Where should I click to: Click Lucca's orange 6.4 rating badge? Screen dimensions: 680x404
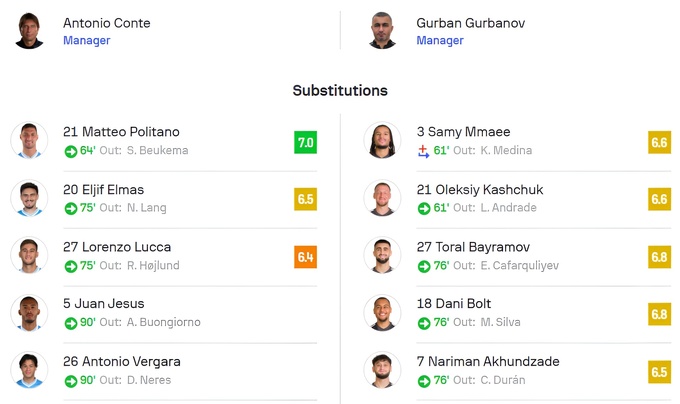pos(305,257)
